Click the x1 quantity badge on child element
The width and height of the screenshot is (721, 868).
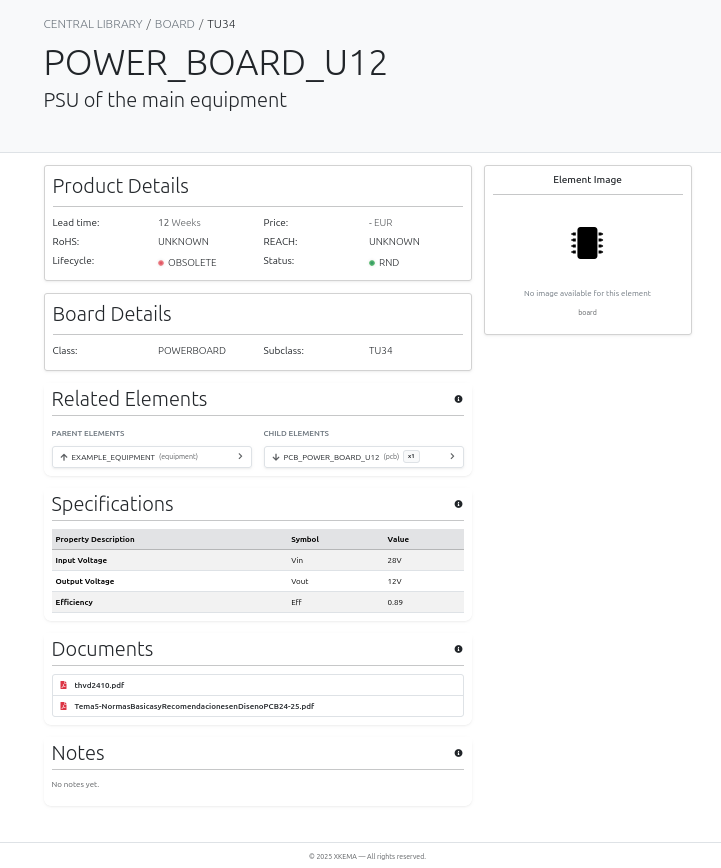pos(411,455)
